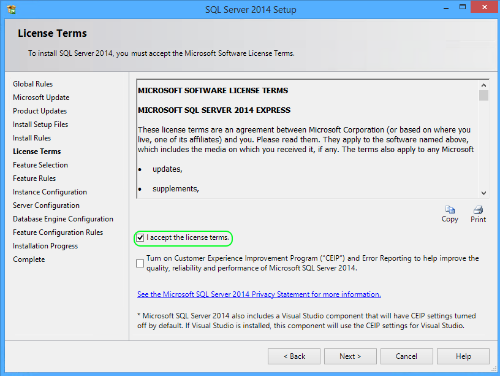
Task: Select 'Database Engine Configuration' step
Action: tap(63, 219)
